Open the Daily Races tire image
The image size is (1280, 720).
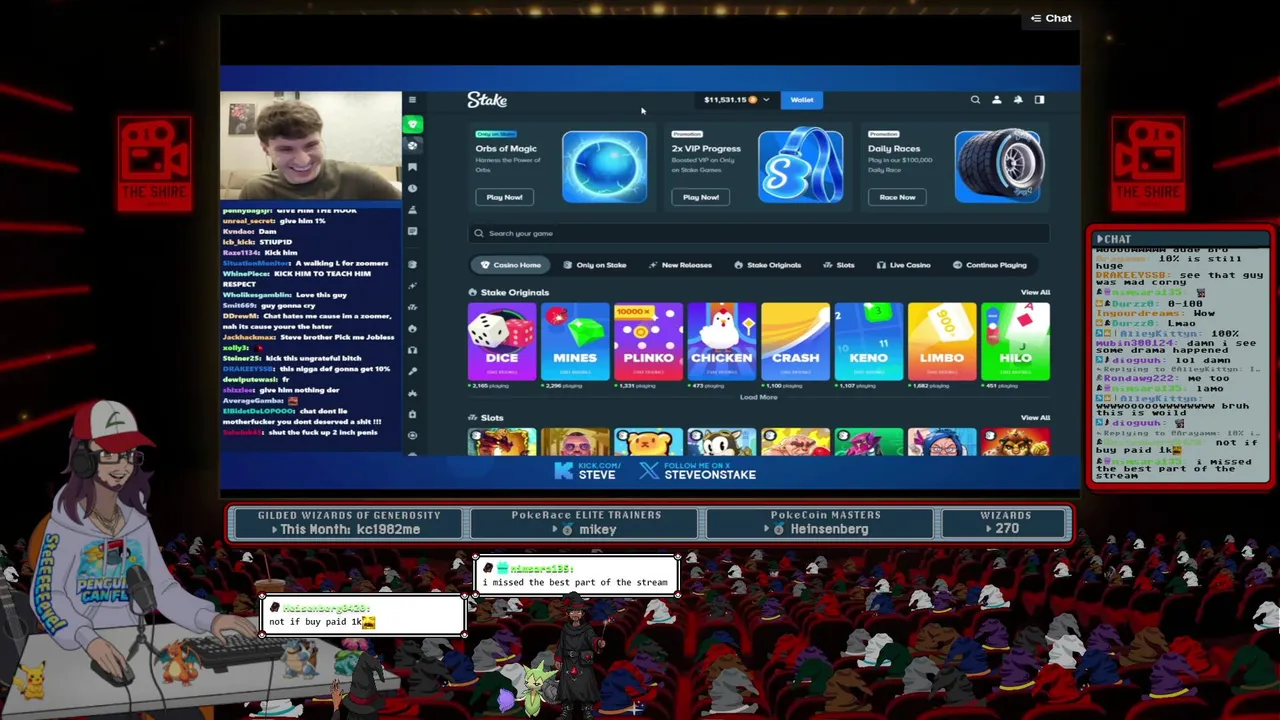tap(997, 166)
